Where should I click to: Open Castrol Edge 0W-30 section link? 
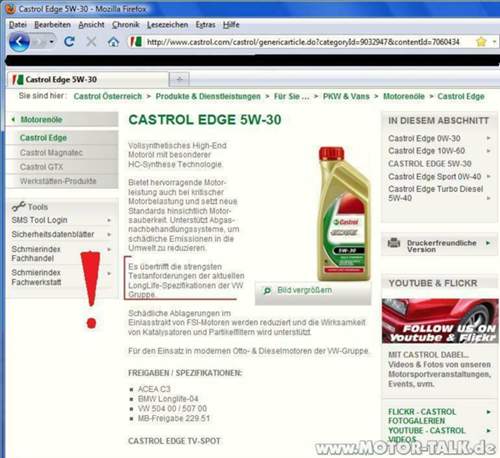424,138
